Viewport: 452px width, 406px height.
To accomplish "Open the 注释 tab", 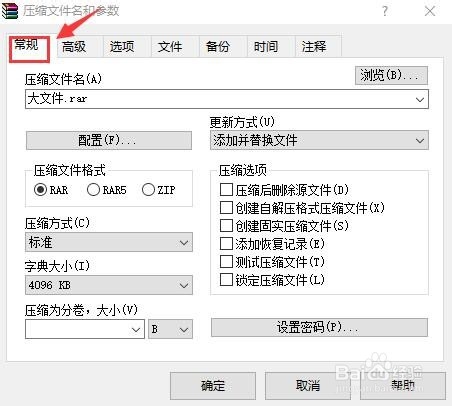I will click(x=314, y=47).
